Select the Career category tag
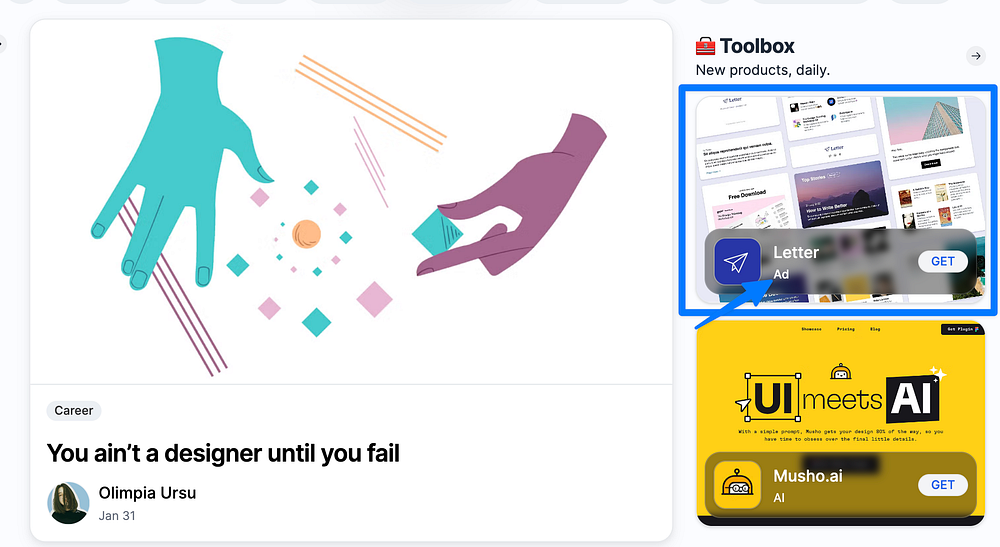Viewport: 1000px width, 547px height. tap(74, 411)
